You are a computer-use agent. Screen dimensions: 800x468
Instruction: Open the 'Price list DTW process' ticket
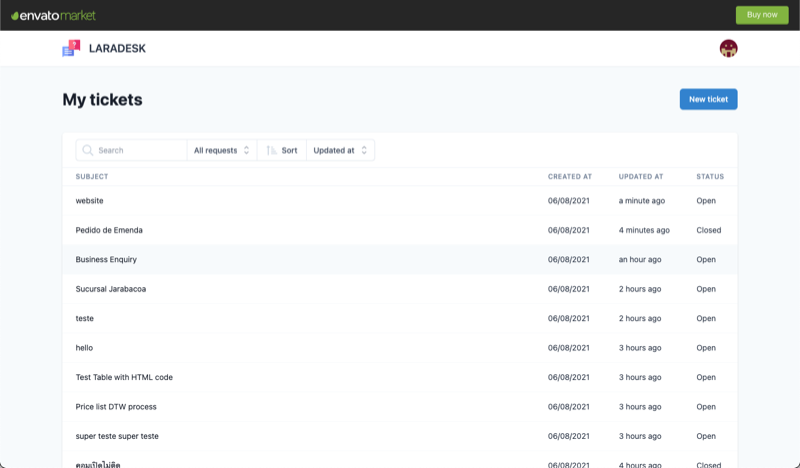pyautogui.click(x=116, y=407)
